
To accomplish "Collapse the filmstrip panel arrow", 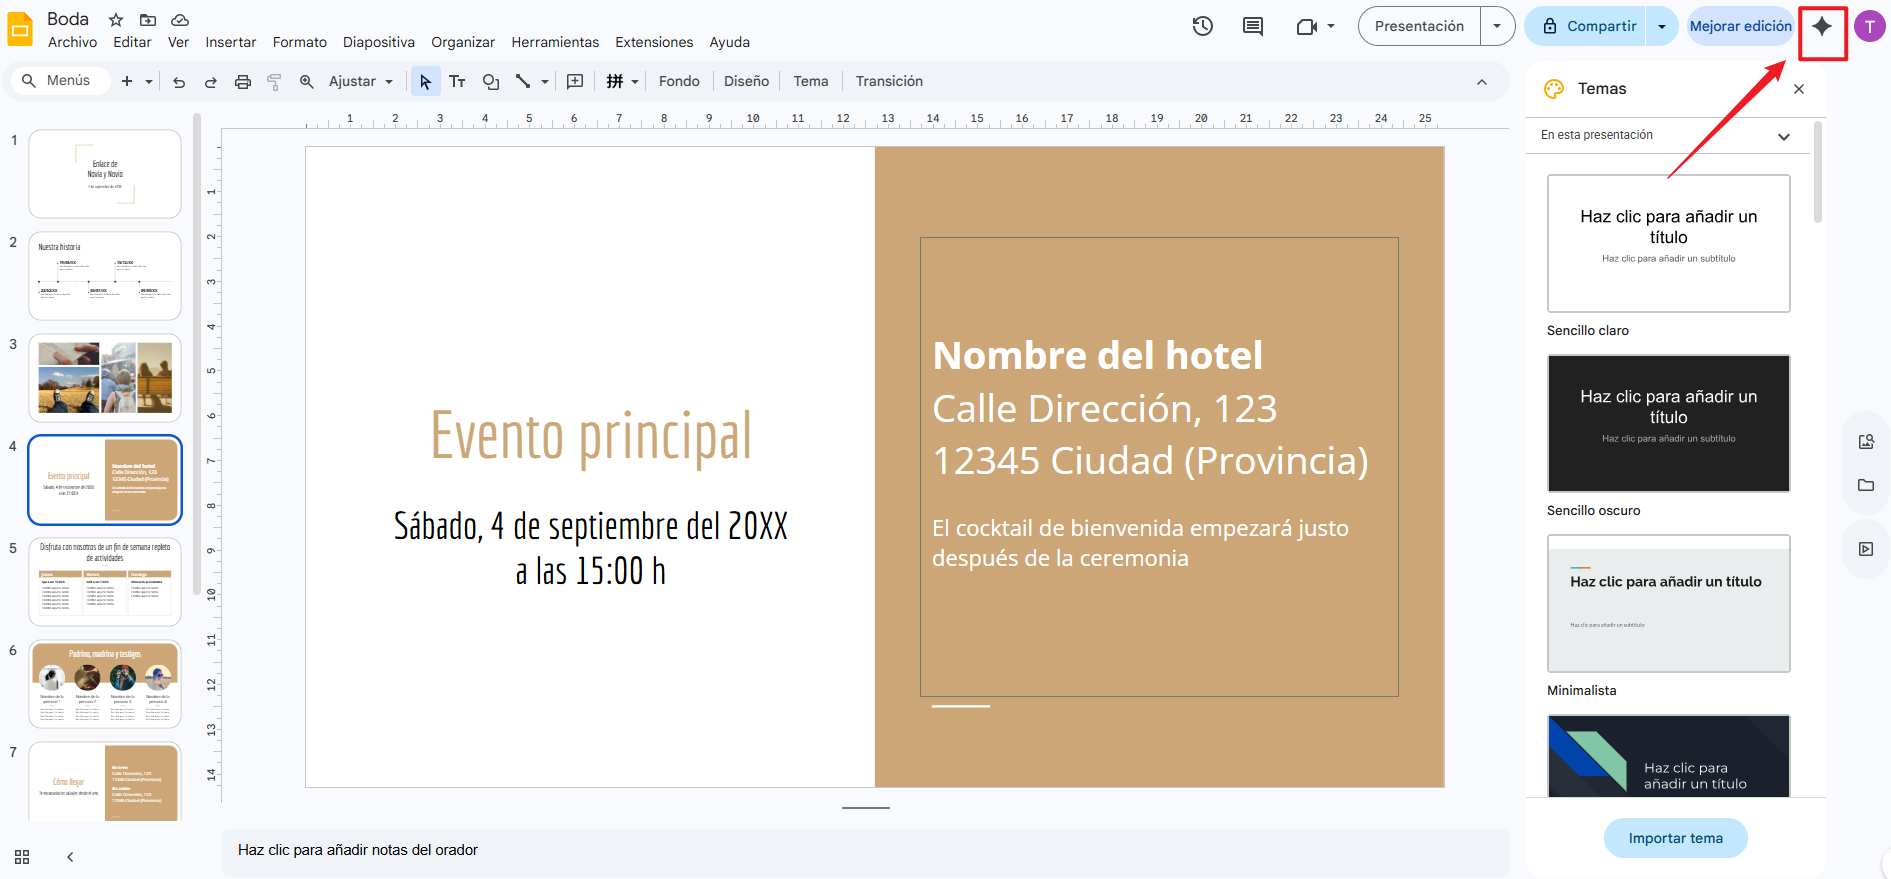I will [x=70, y=857].
